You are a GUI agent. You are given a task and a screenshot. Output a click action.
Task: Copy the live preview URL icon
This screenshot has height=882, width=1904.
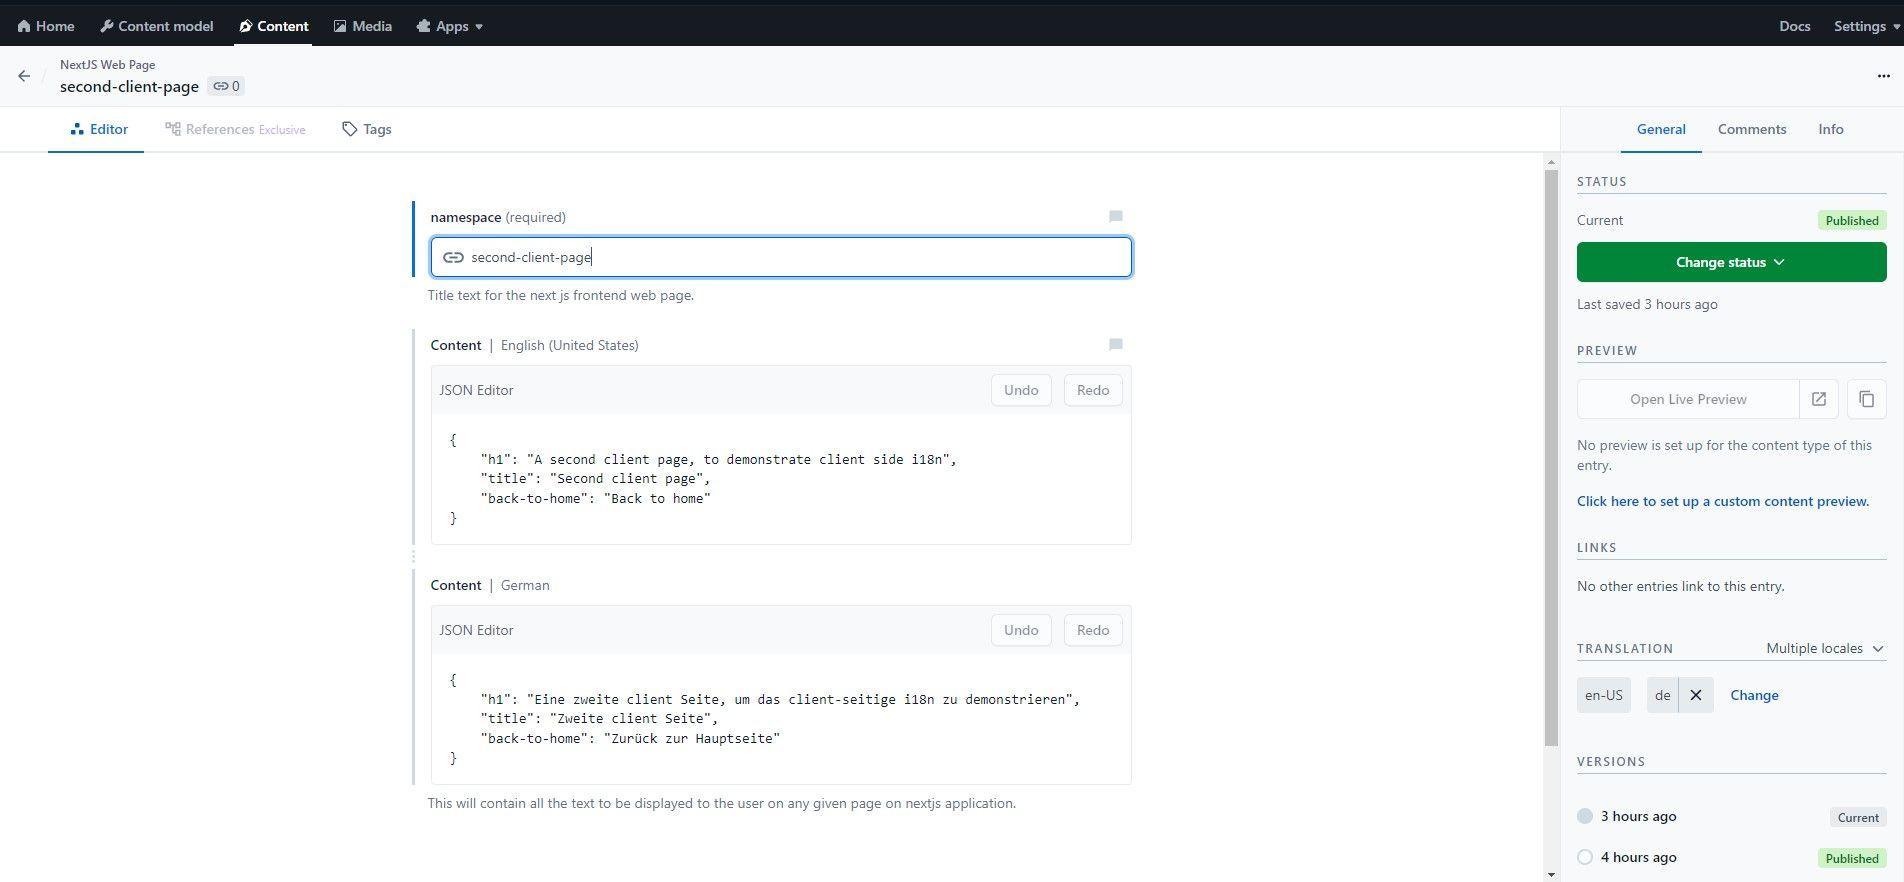[1866, 399]
